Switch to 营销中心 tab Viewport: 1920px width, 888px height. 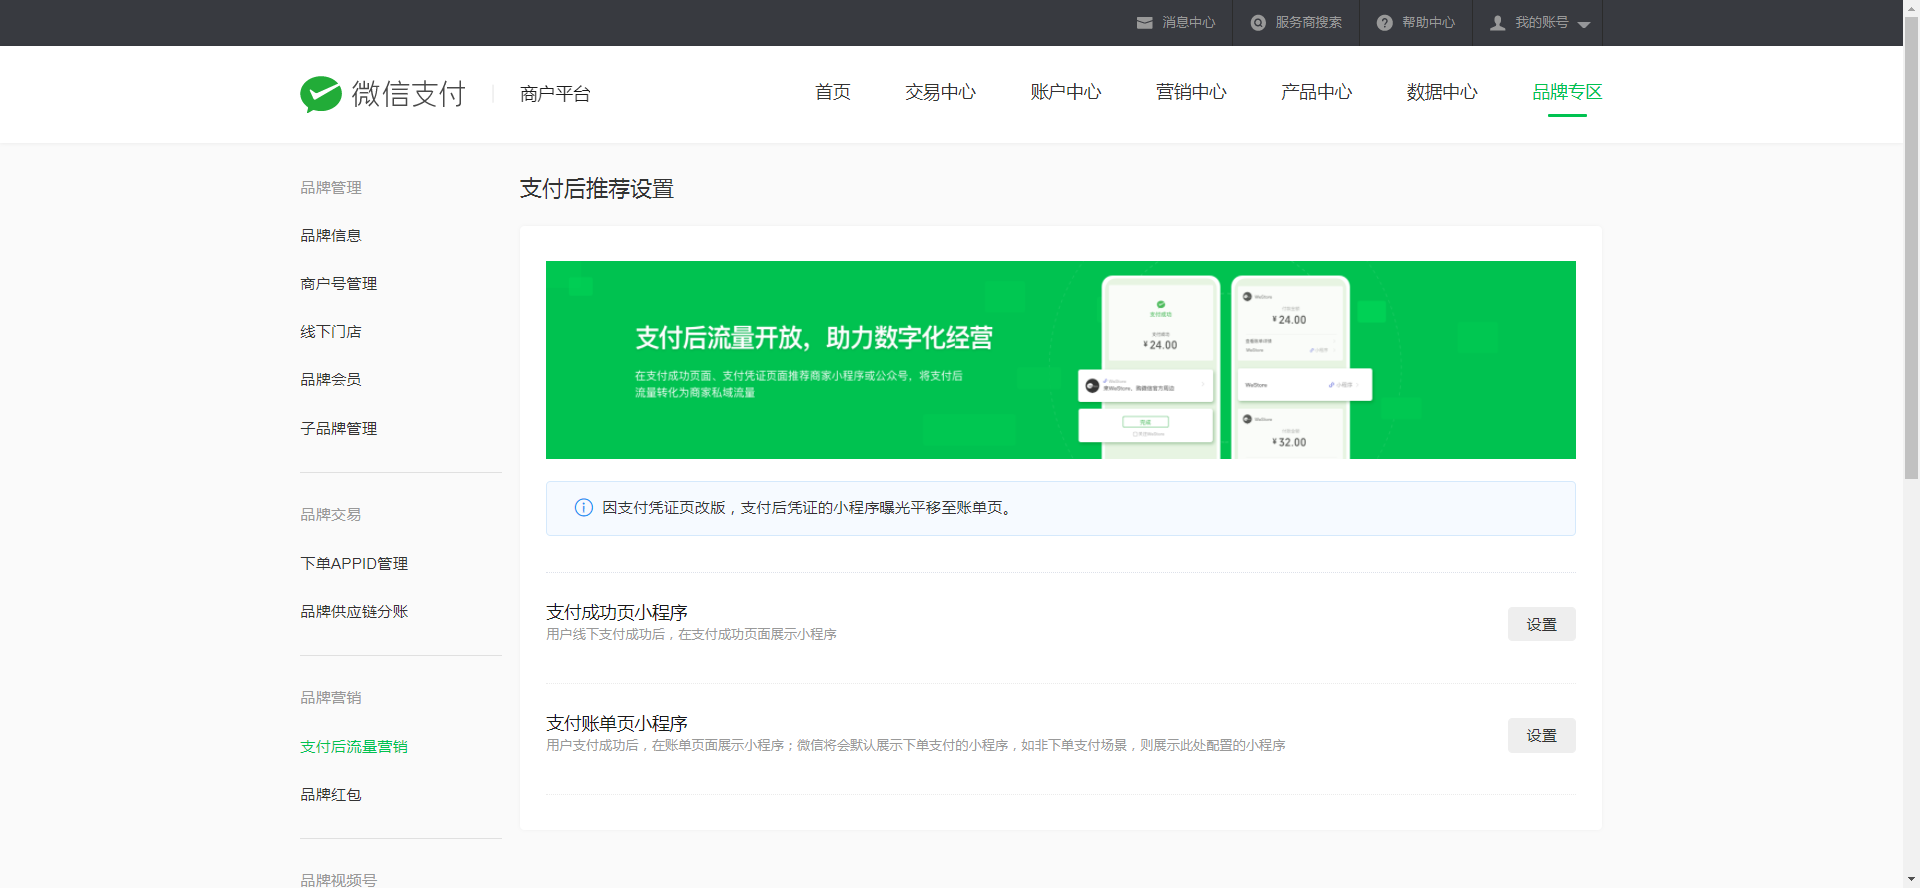point(1191,92)
